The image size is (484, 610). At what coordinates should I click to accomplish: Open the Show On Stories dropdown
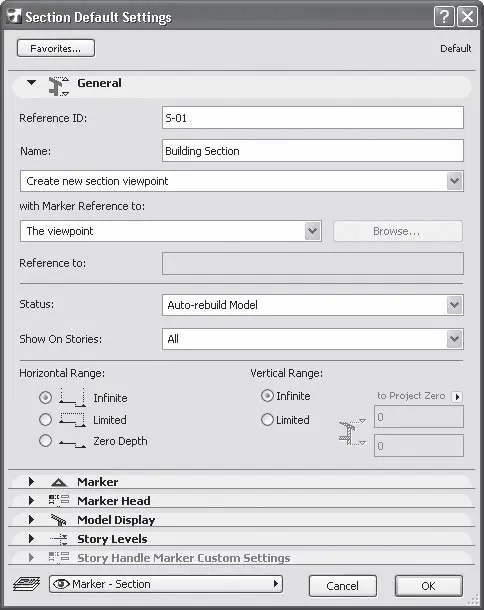(312, 339)
